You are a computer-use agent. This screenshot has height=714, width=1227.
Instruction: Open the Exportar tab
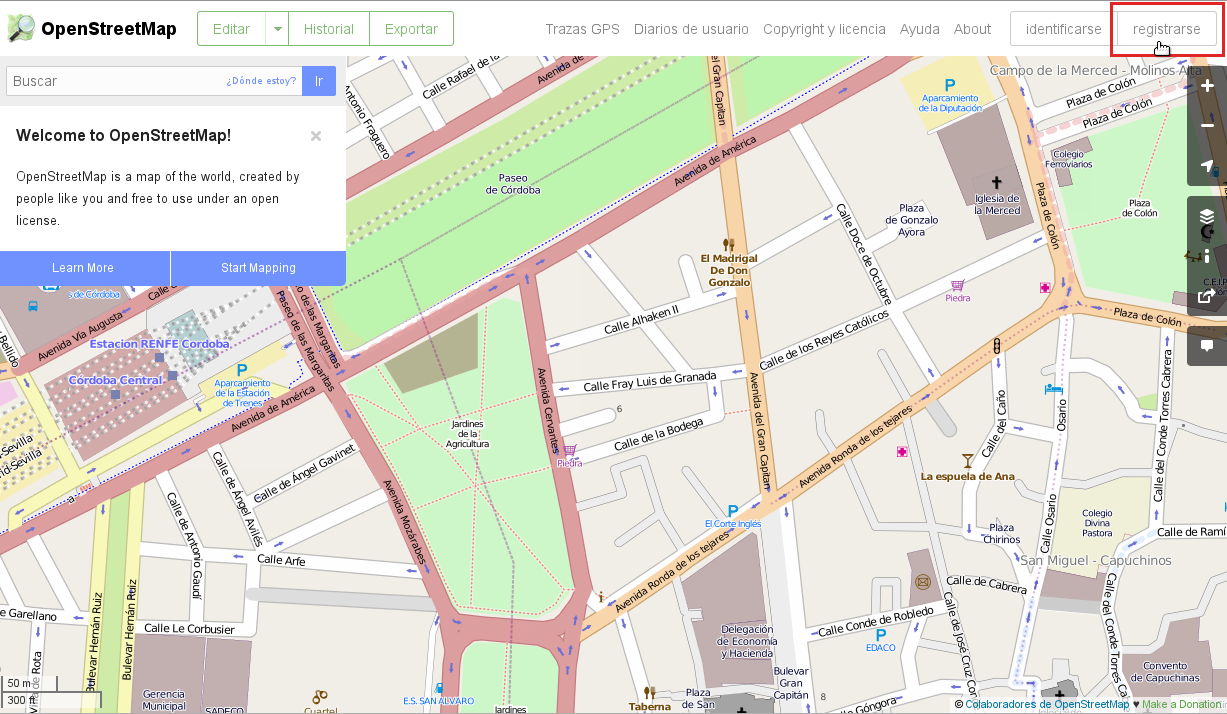click(x=411, y=29)
